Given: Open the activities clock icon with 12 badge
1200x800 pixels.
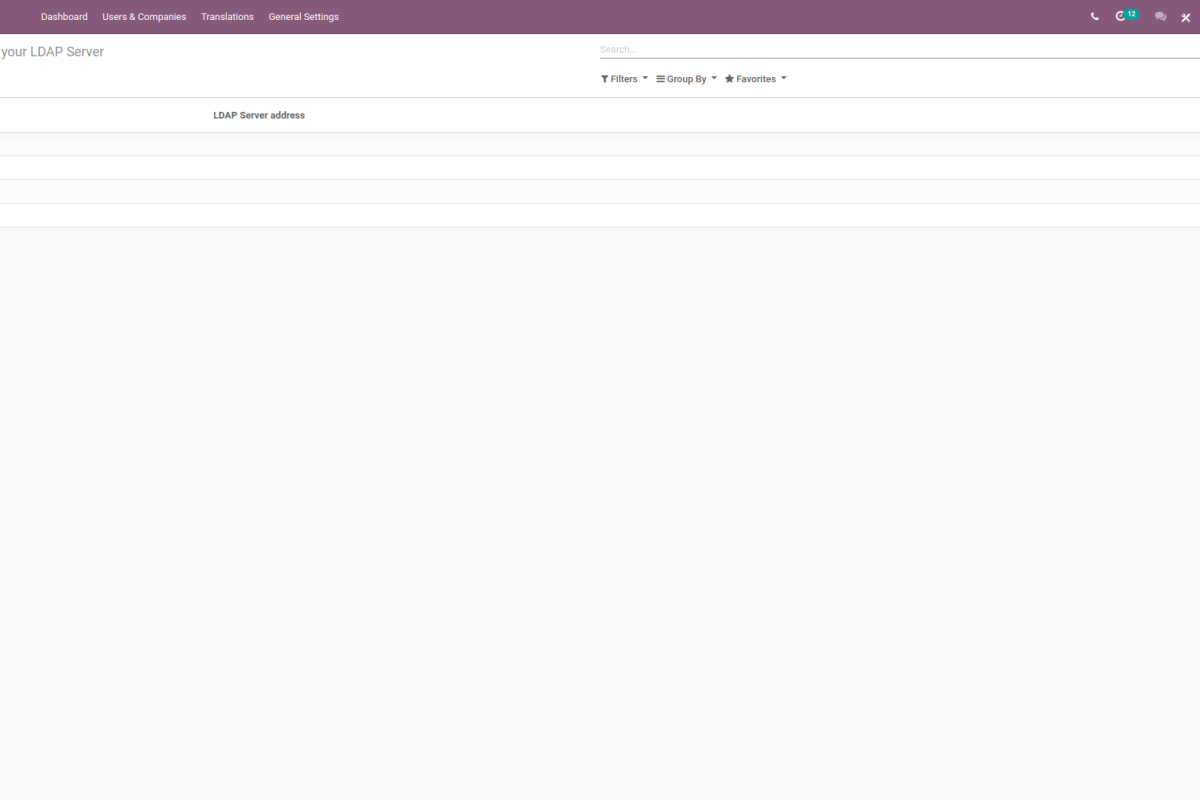Looking at the screenshot, I should pos(1127,16).
